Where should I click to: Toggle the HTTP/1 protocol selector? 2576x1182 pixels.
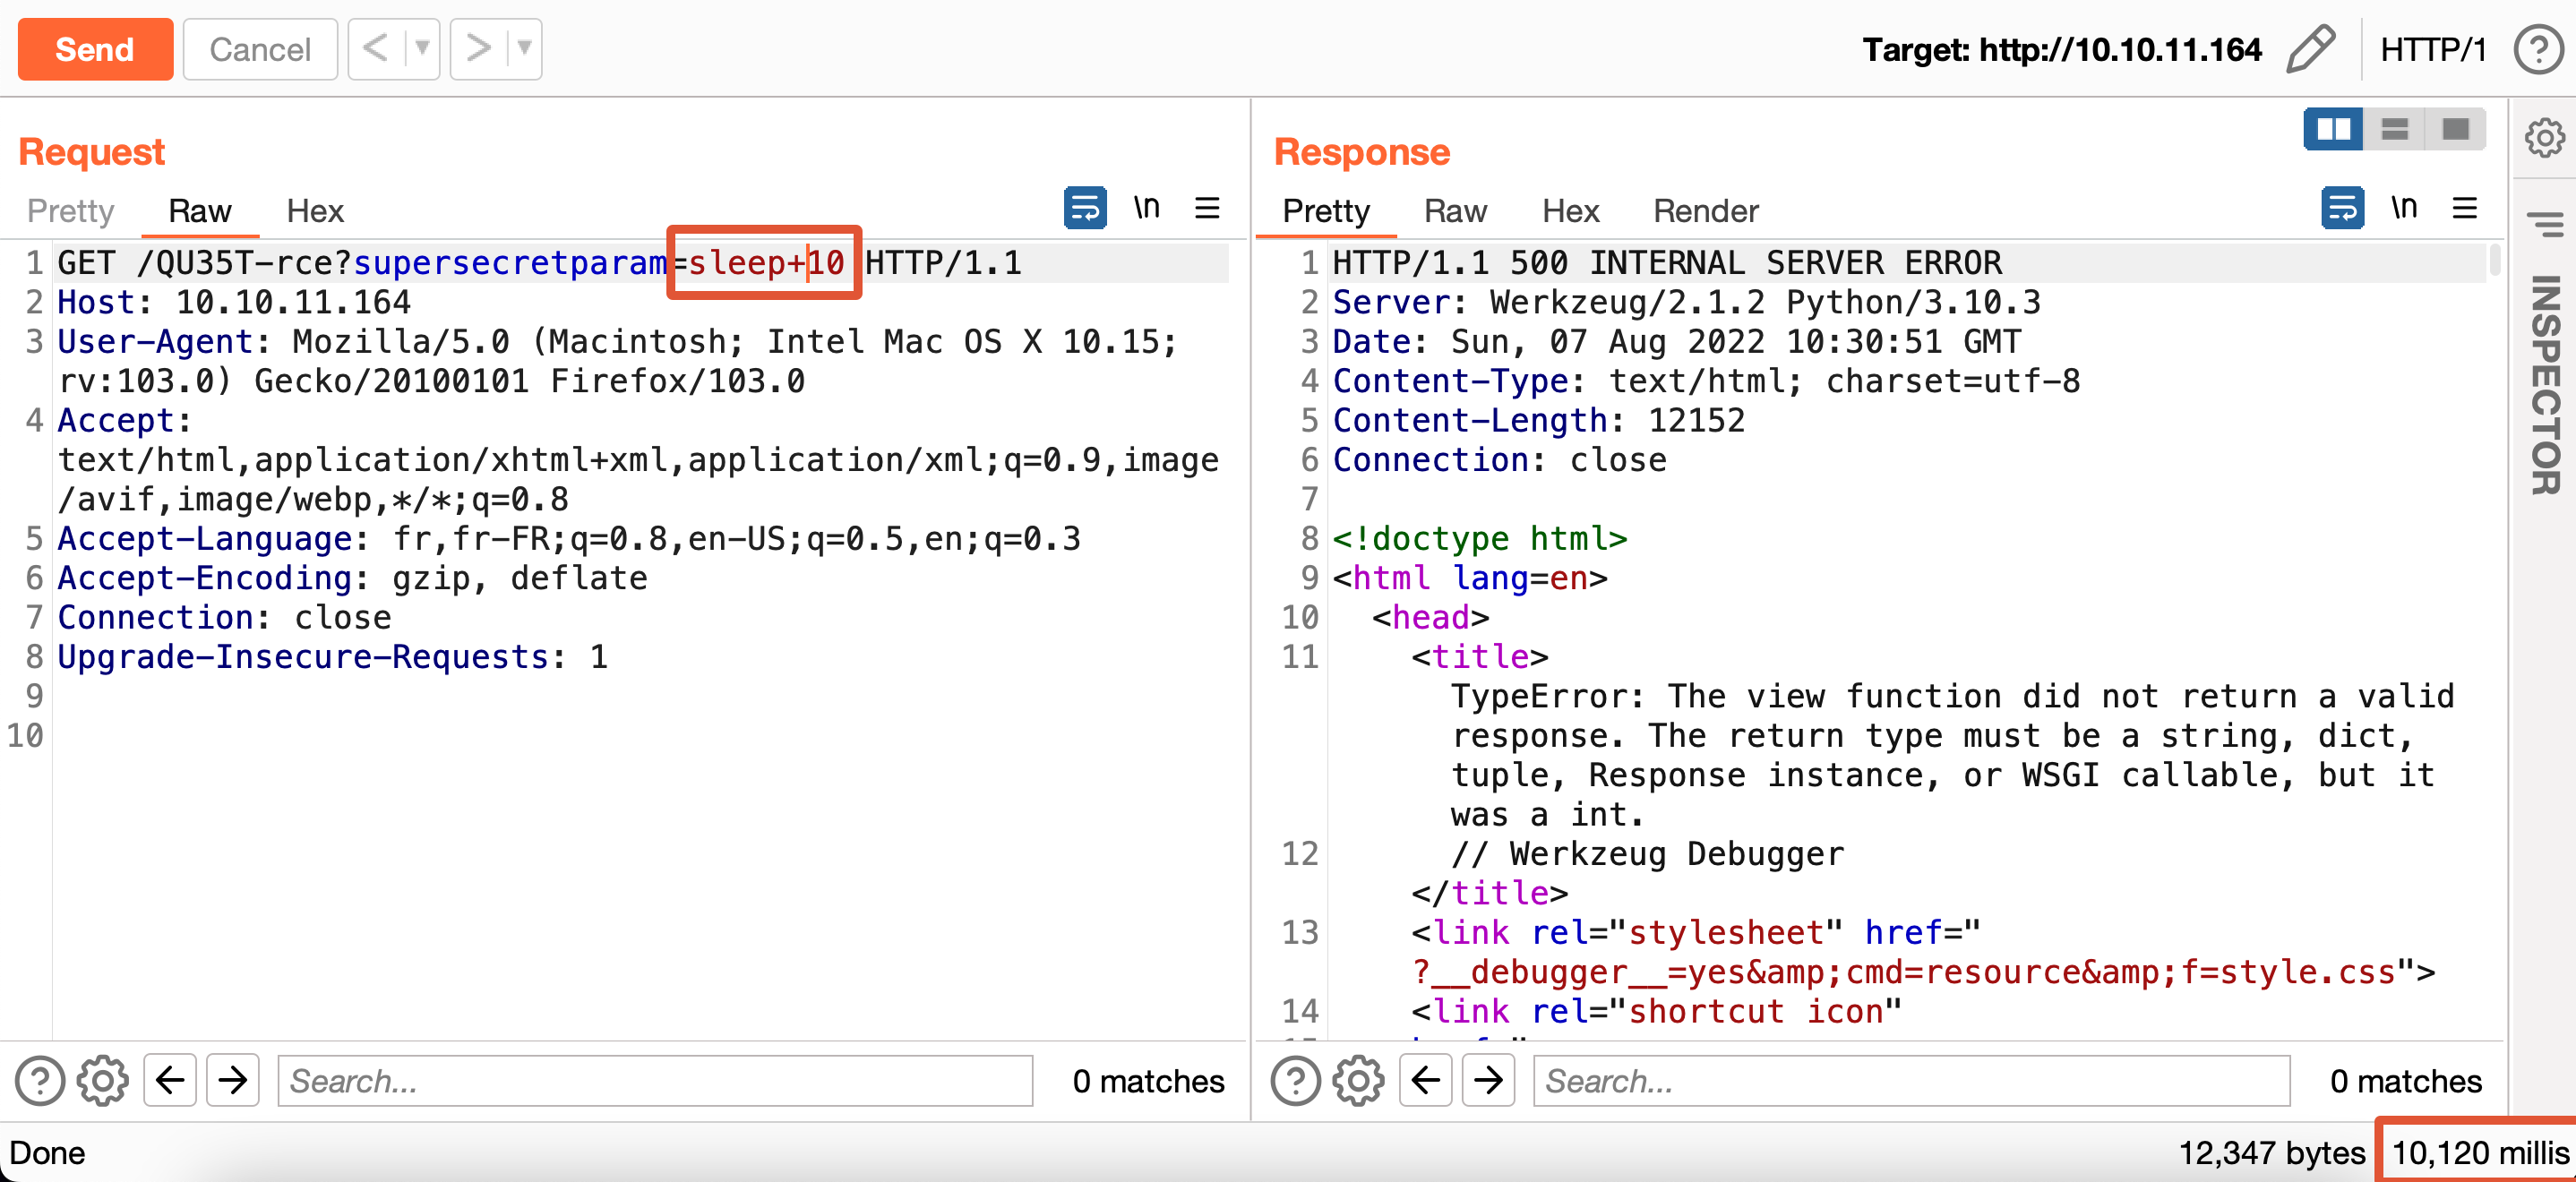tap(2433, 49)
